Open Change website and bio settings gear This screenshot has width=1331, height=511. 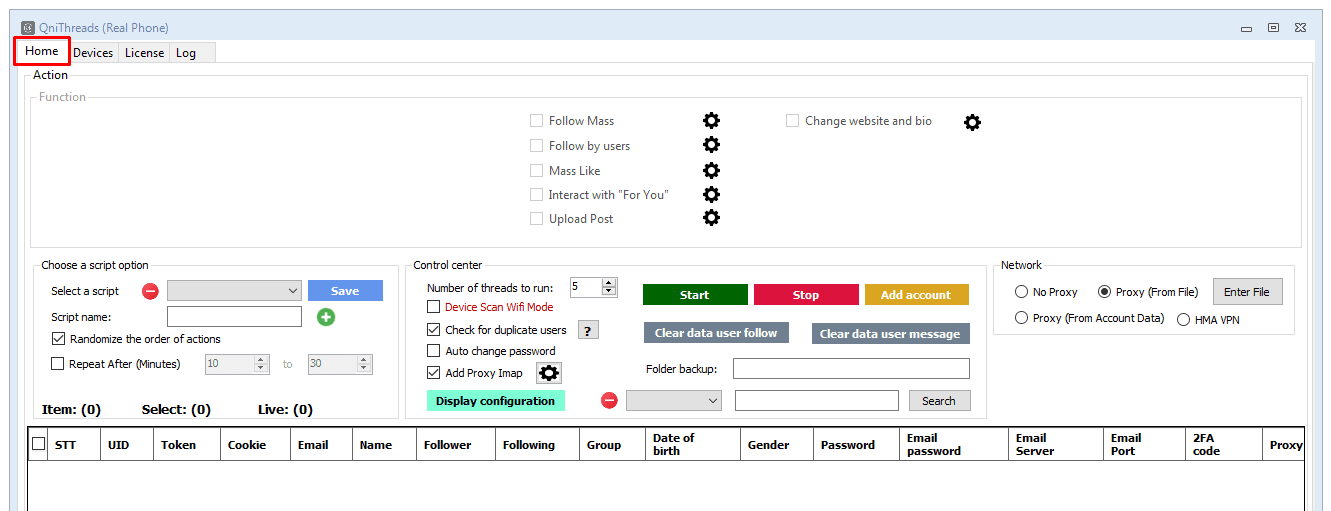coord(972,122)
